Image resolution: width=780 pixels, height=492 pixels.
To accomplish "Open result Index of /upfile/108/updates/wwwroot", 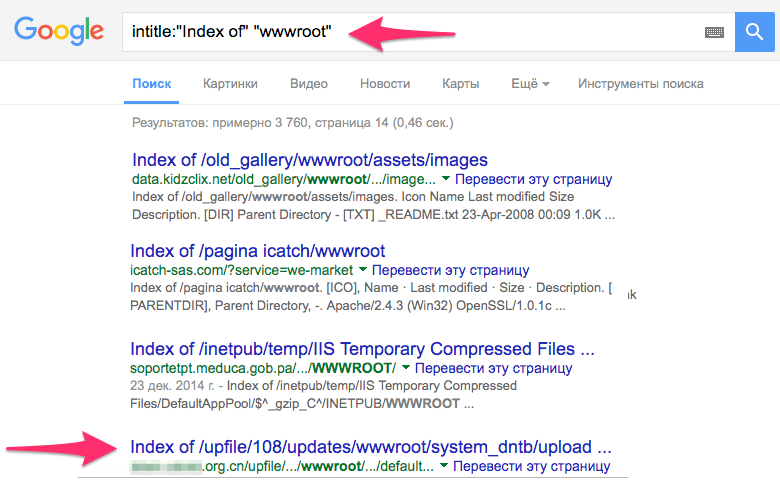I will (370, 446).
